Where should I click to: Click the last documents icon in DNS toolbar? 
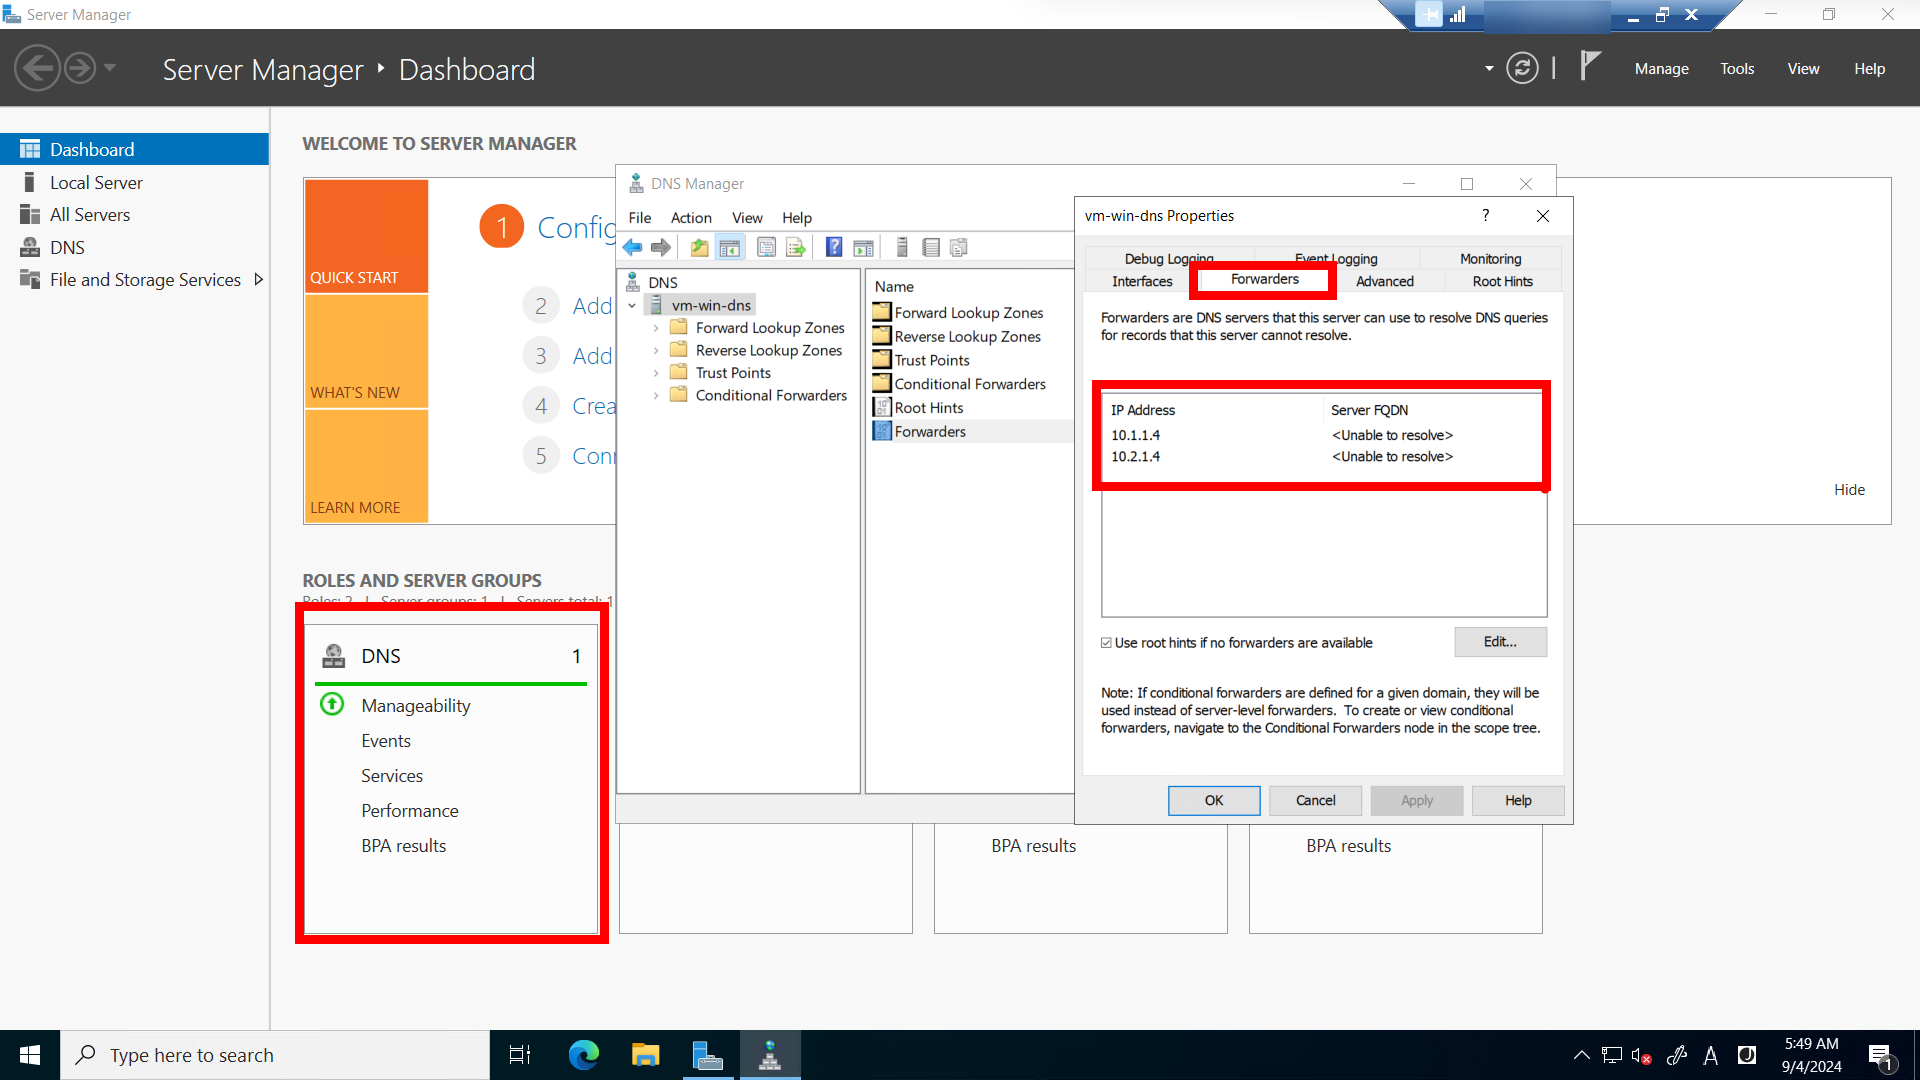959,247
